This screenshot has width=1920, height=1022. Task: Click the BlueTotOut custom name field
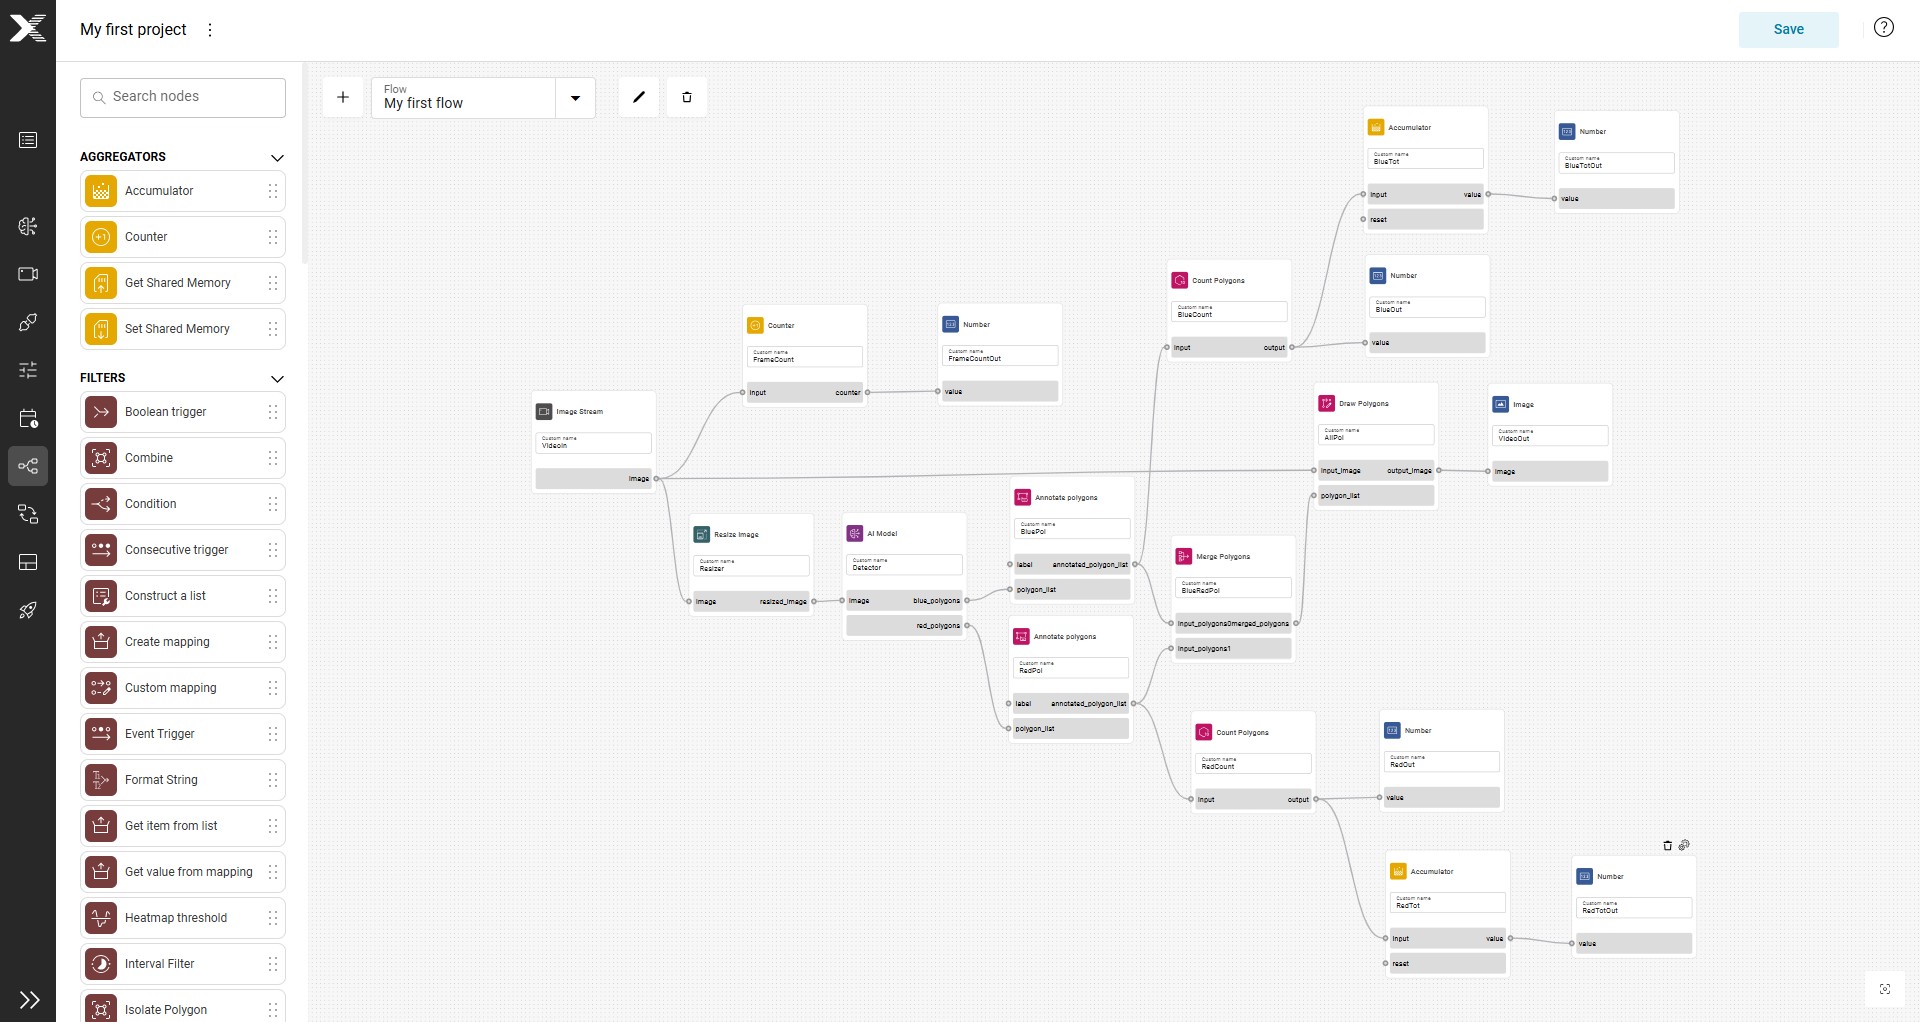point(1616,162)
